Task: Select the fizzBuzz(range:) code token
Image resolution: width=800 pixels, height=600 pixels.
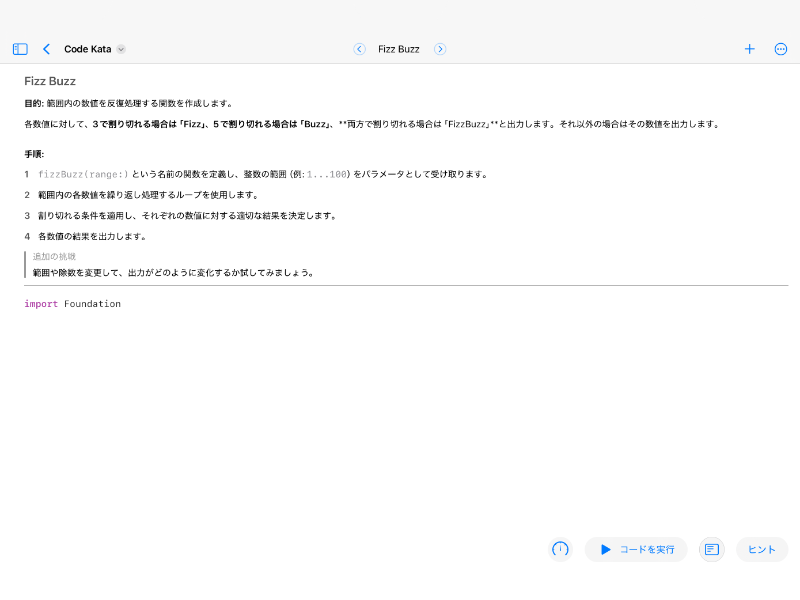Action: [85, 172]
